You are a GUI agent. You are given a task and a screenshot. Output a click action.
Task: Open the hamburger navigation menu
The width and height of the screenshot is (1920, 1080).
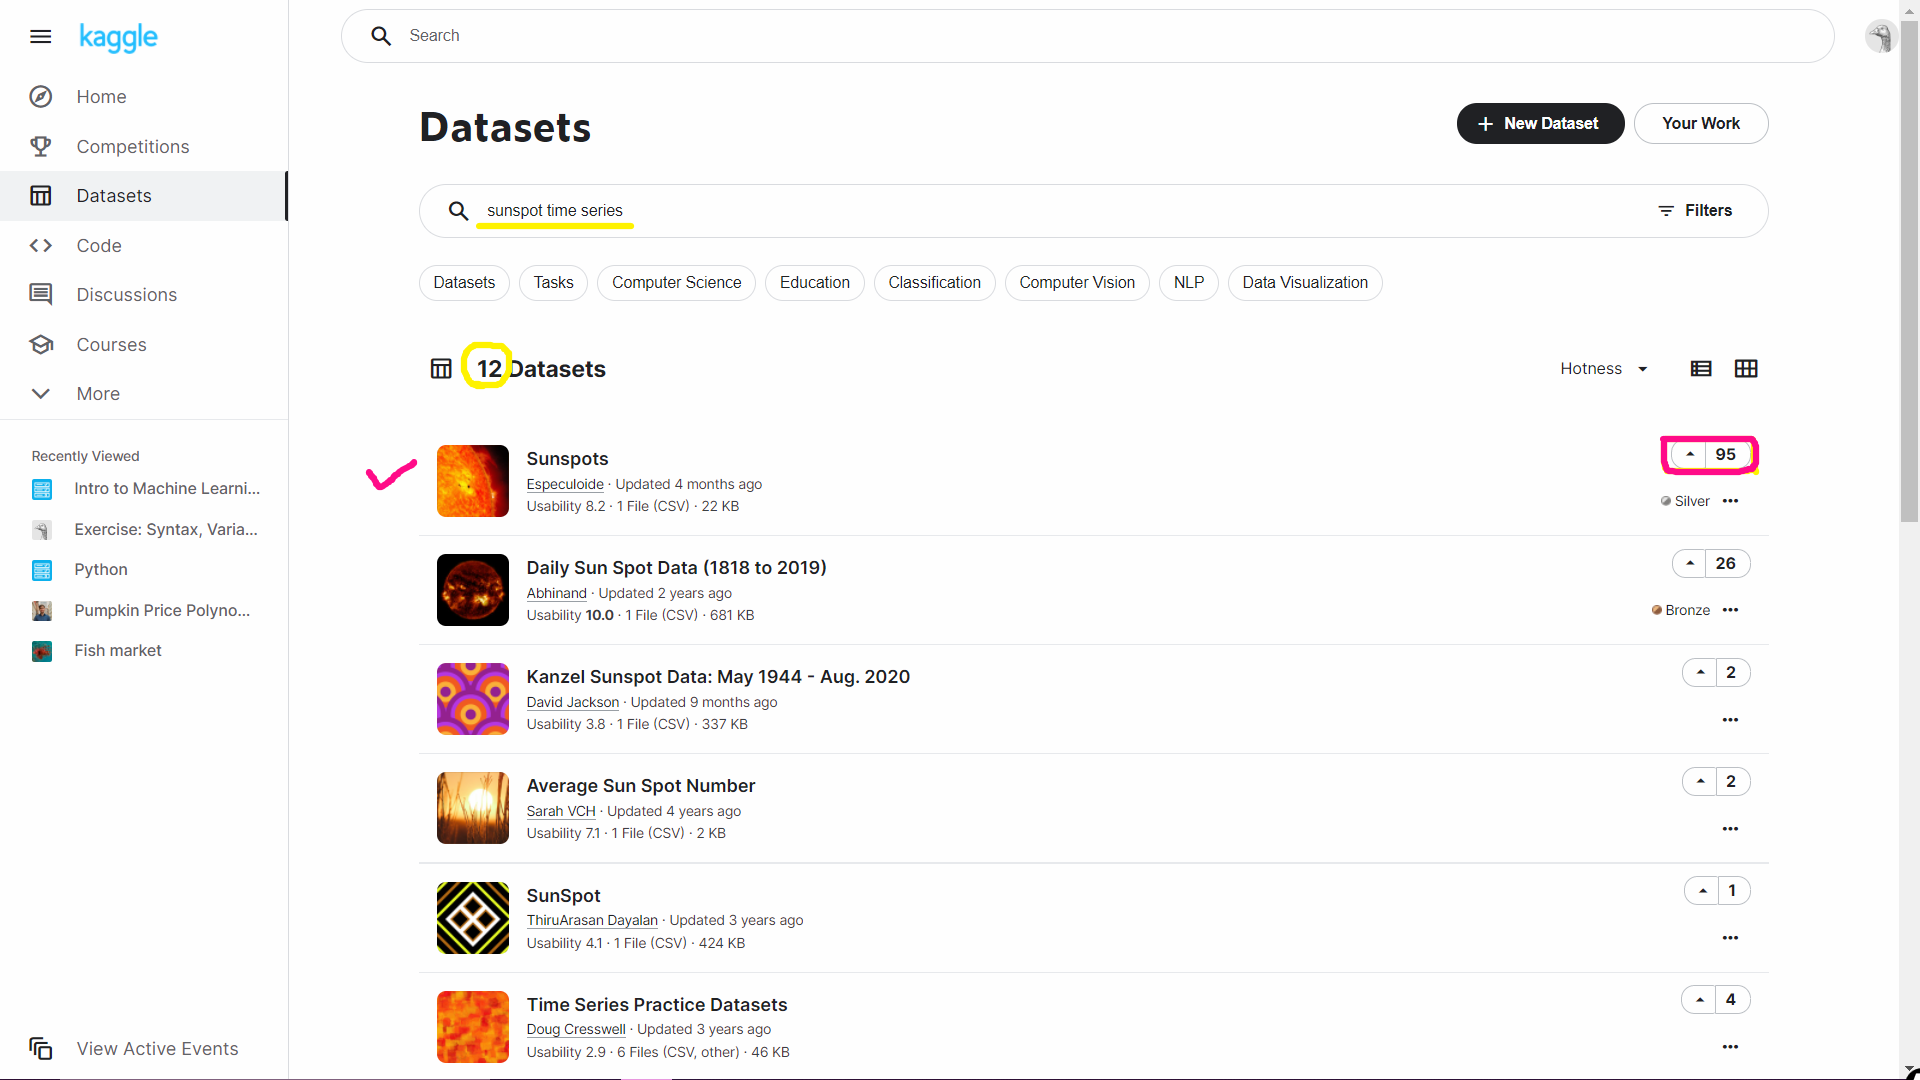pyautogui.click(x=40, y=37)
